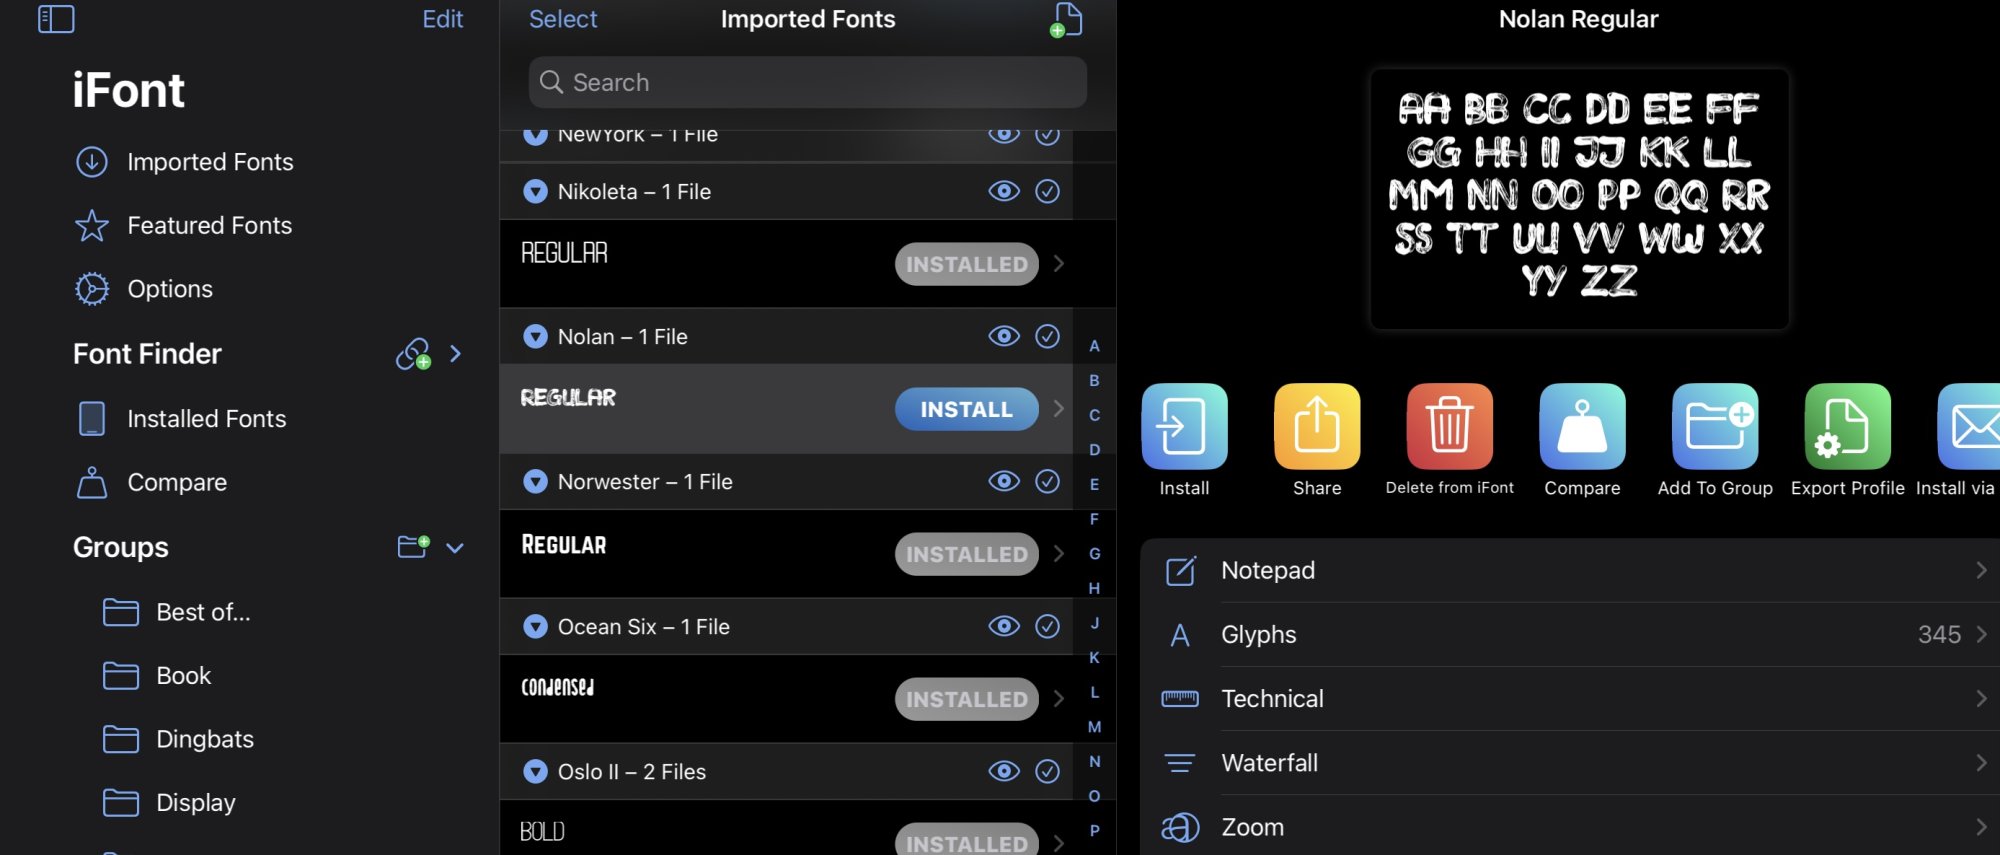
Task: Toggle the sidebar panel icon
Action: 56,19
